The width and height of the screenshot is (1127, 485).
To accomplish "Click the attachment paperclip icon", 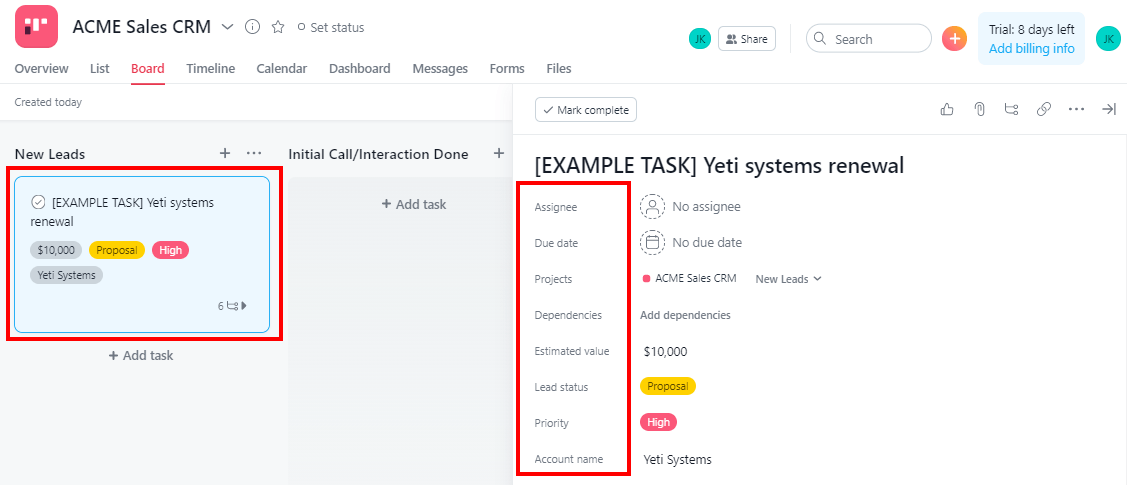I will (x=978, y=109).
